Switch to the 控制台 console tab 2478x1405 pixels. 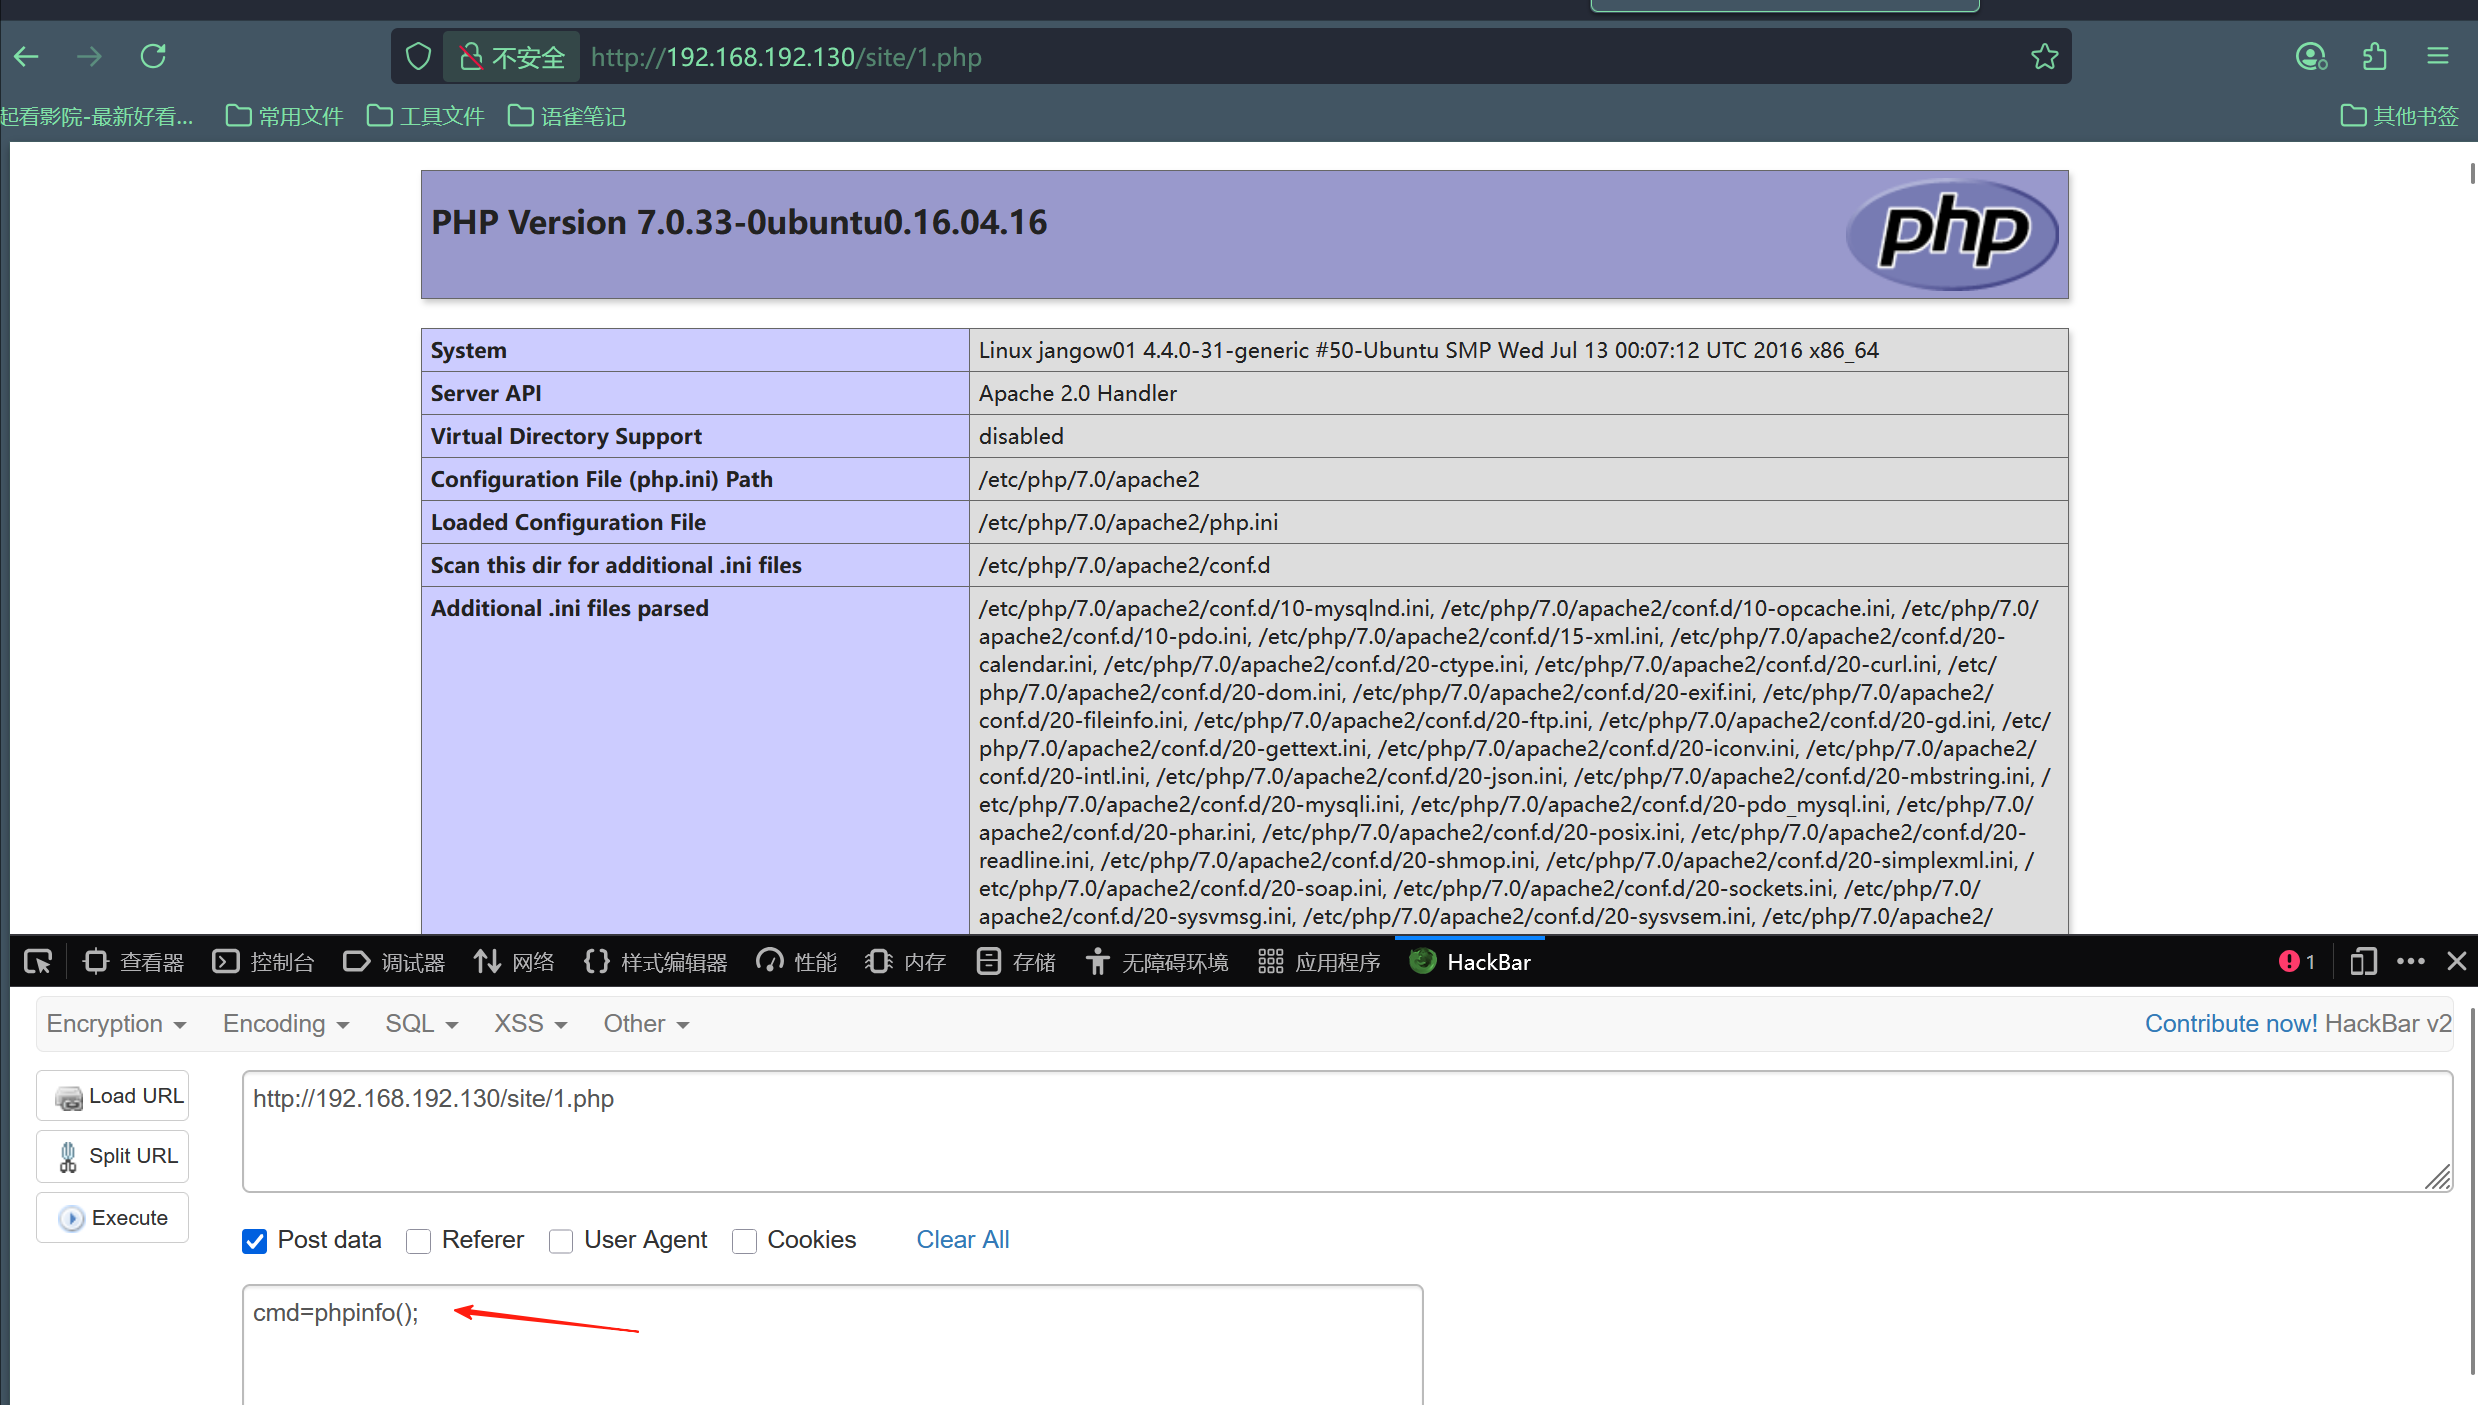264,962
